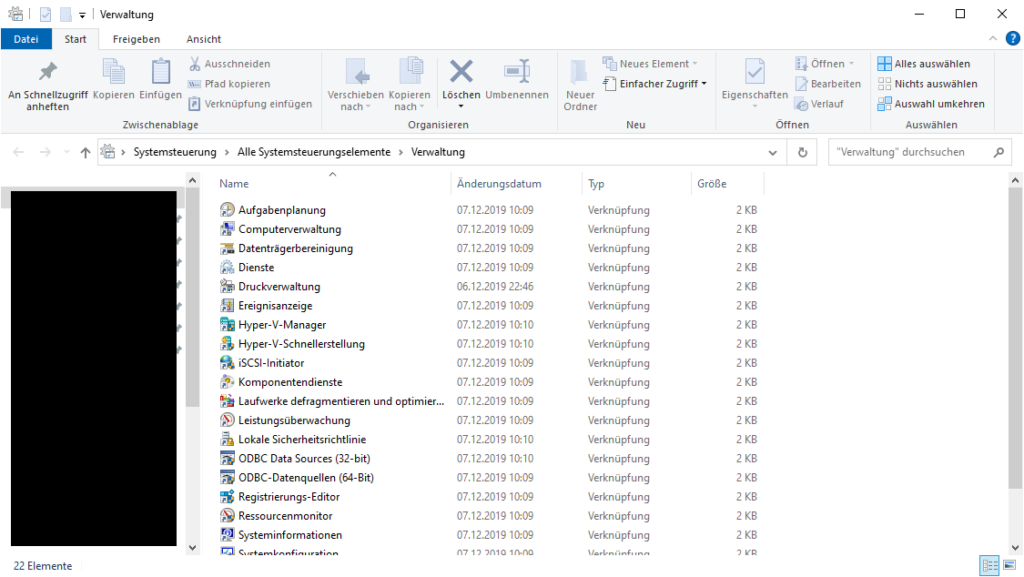Image resolution: width=1024 pixels, height=577 pixels.
Task: Click the Umbenennen icon
Action: [x=517, y=71]
